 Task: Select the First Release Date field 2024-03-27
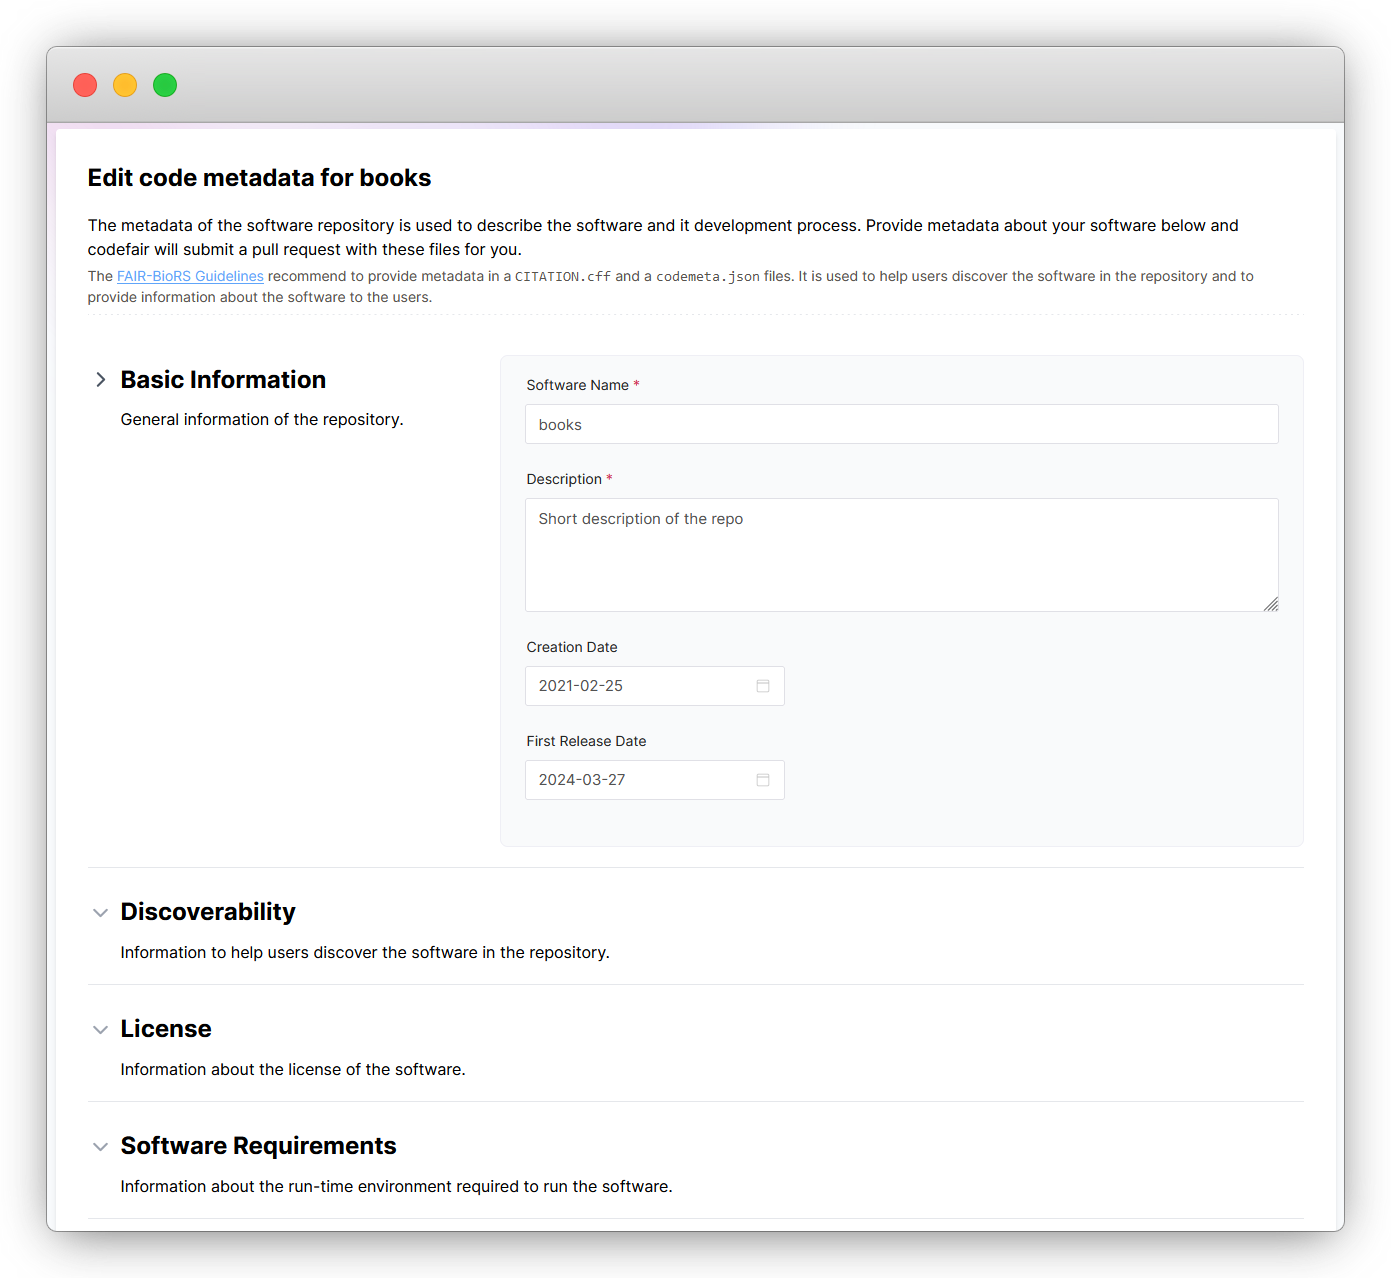click(640, 780)
